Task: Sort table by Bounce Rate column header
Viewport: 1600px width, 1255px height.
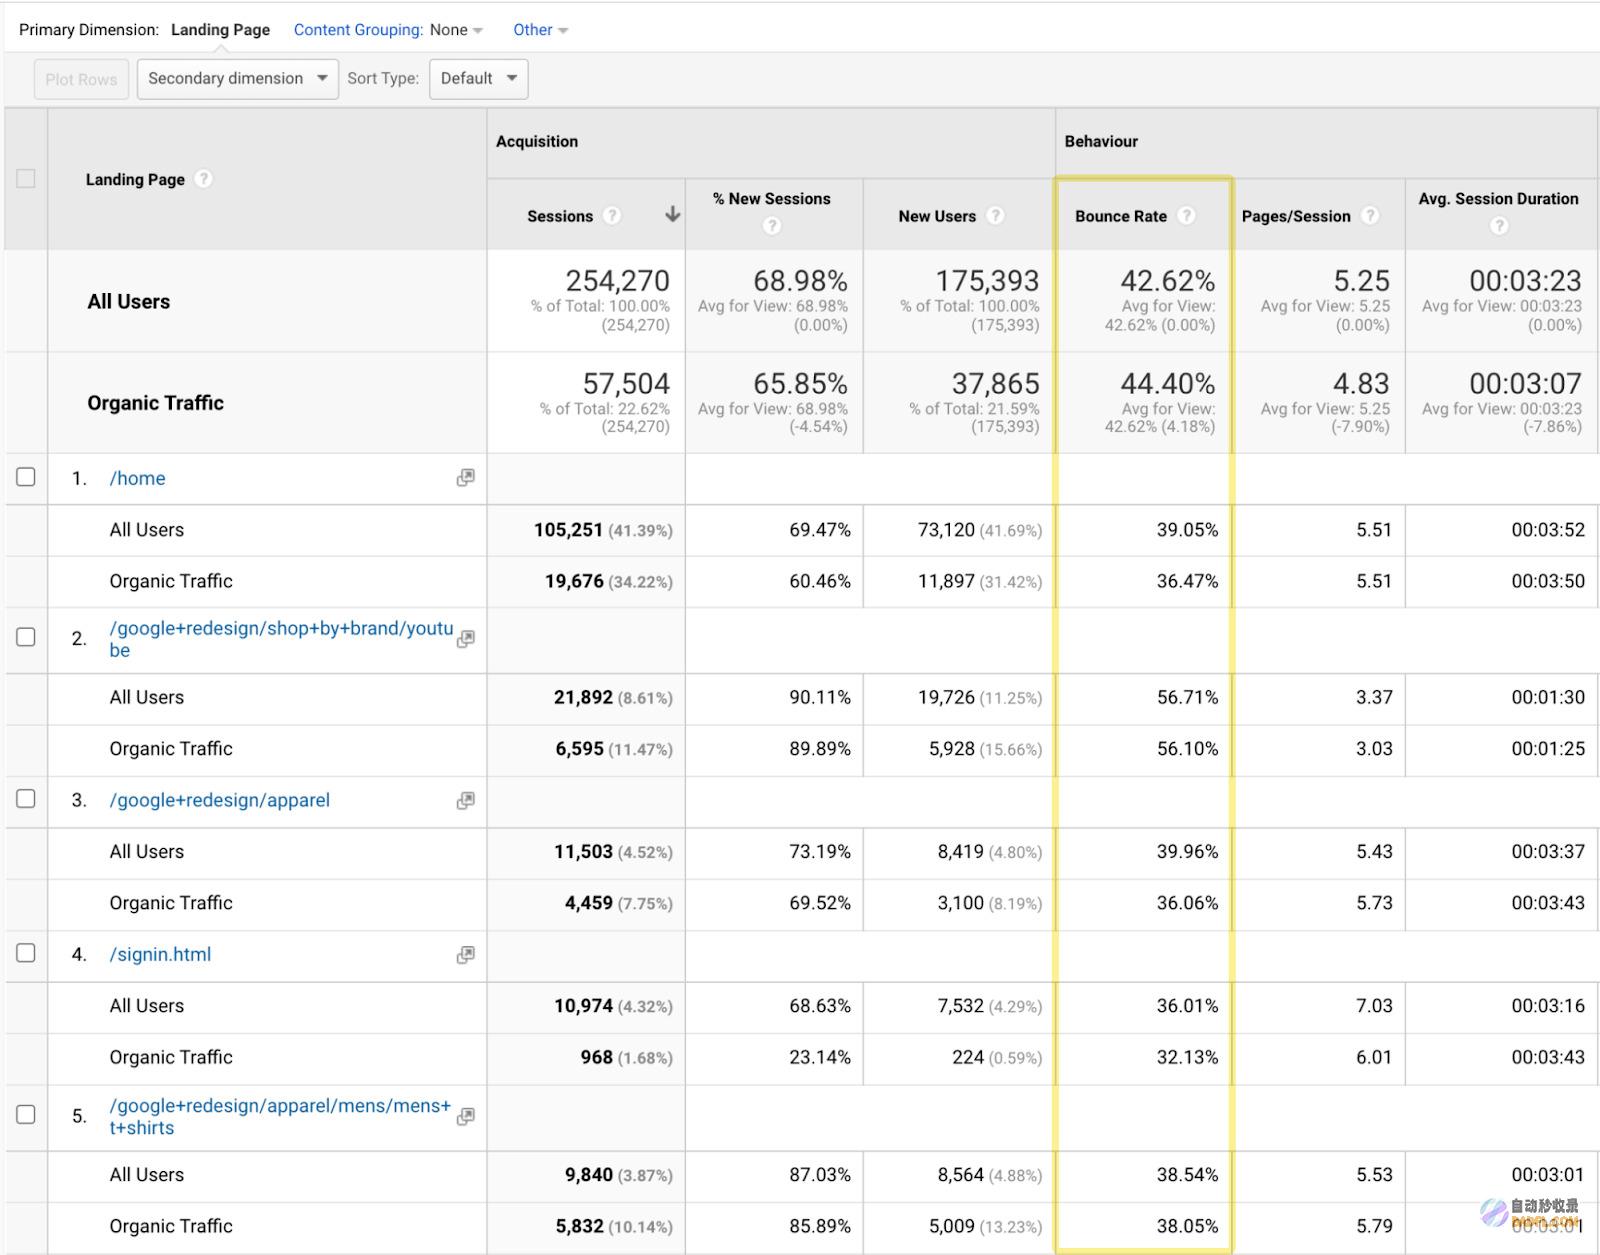Action: [x=1121, y=216]
